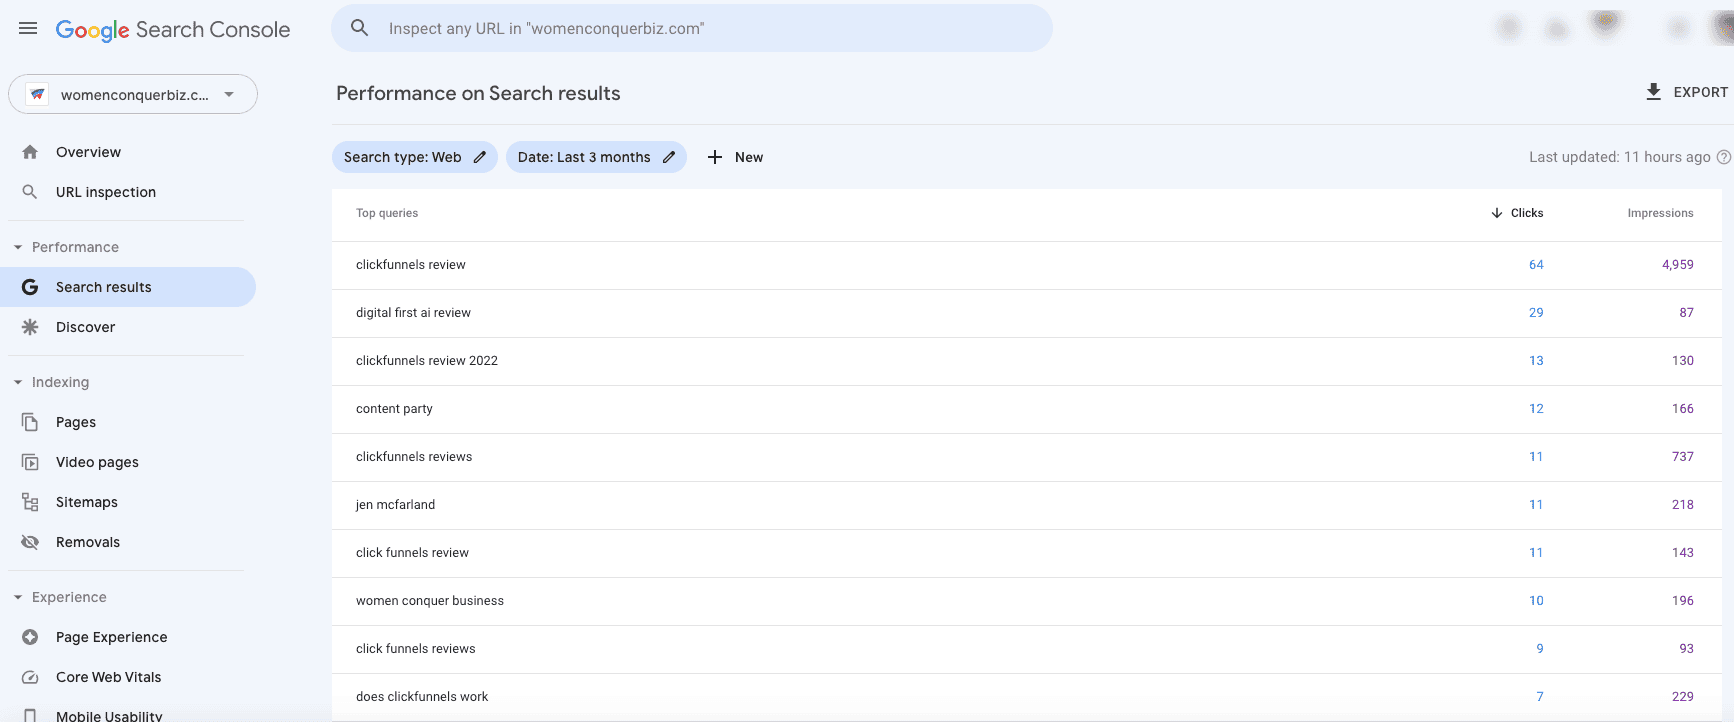Screen dimensions: 1734x722
Task: Select the content party query
Action: 1027,409
